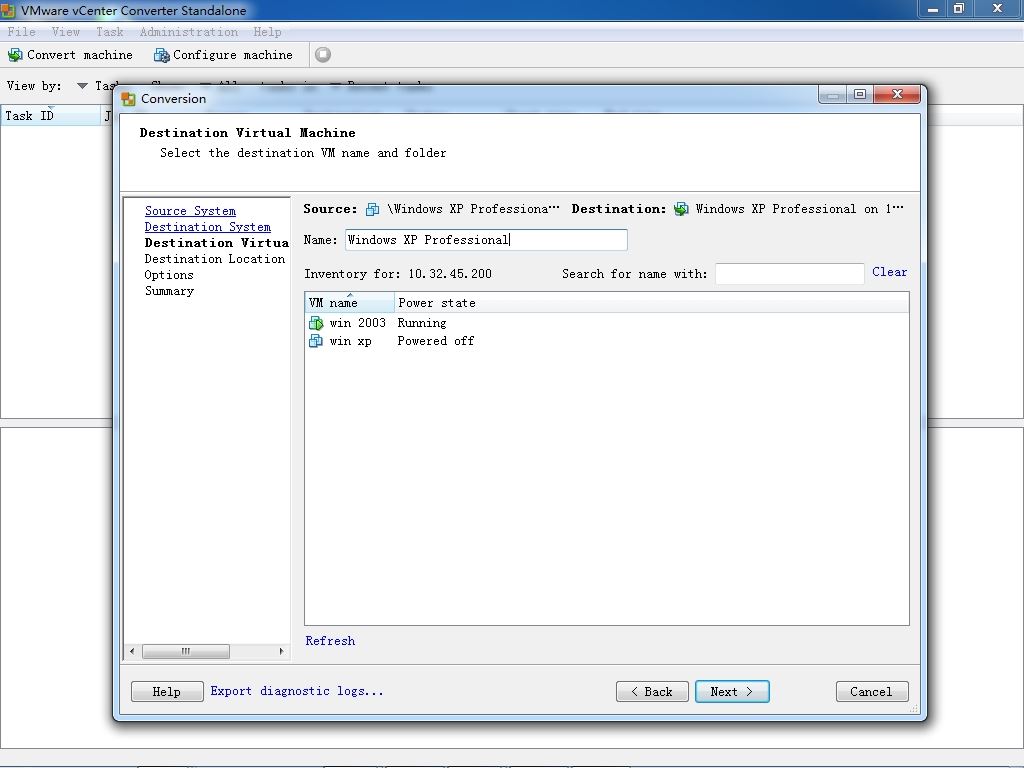Go to the Destination System step link
Viewport: 1024px width, 768px height.
(x=208, y=227)
